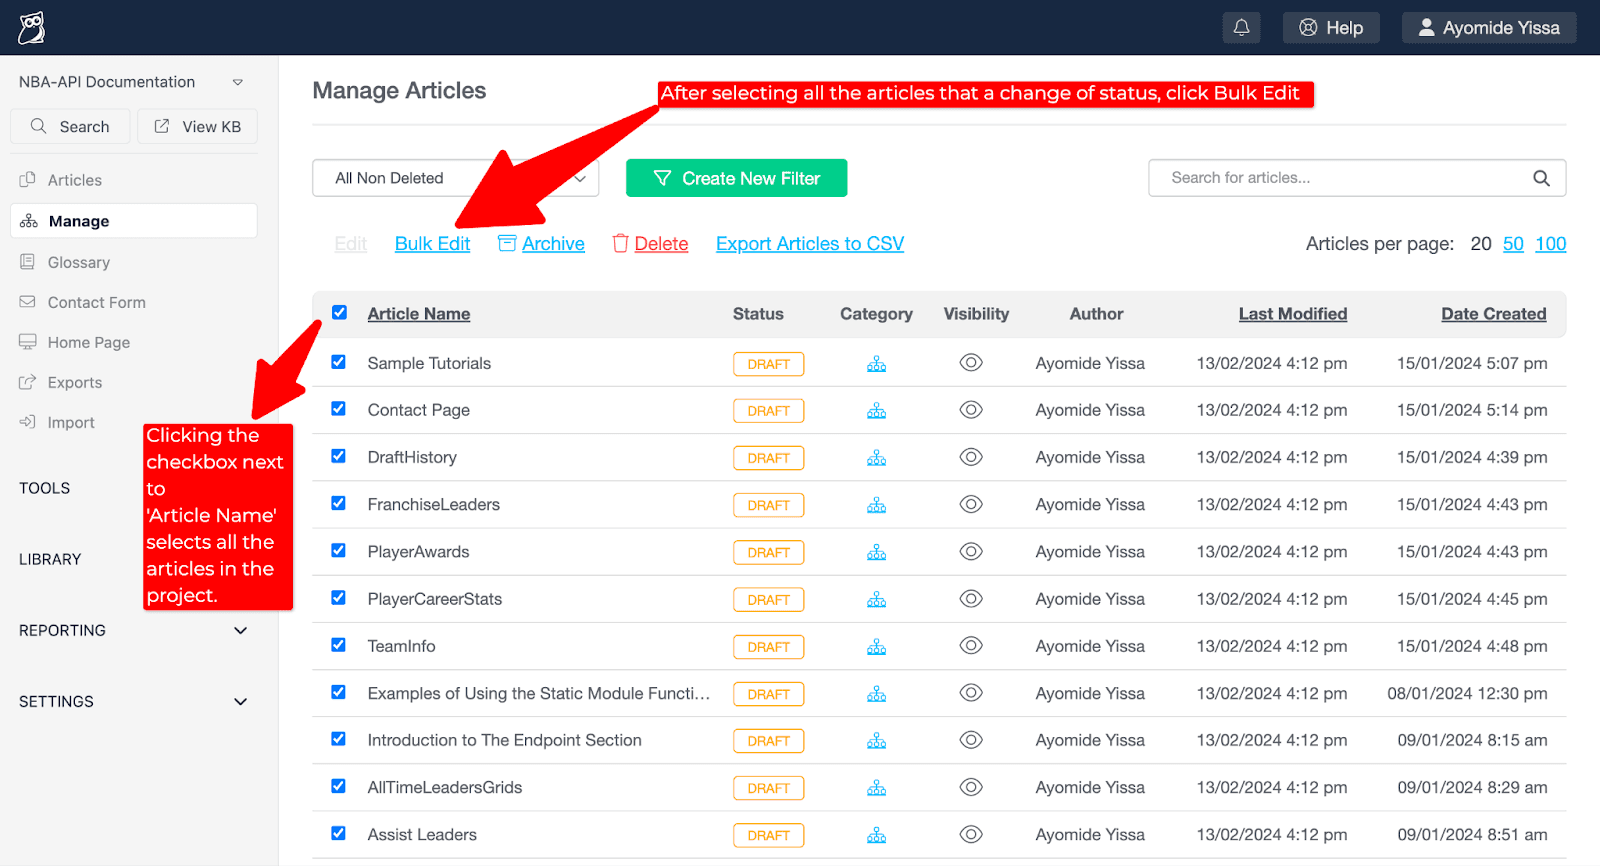This screenshot has width=1600, height=866.
Task: Uncheck the Assist Leaders checkbox
Action: pyautogui.click(x=339, y=833)
